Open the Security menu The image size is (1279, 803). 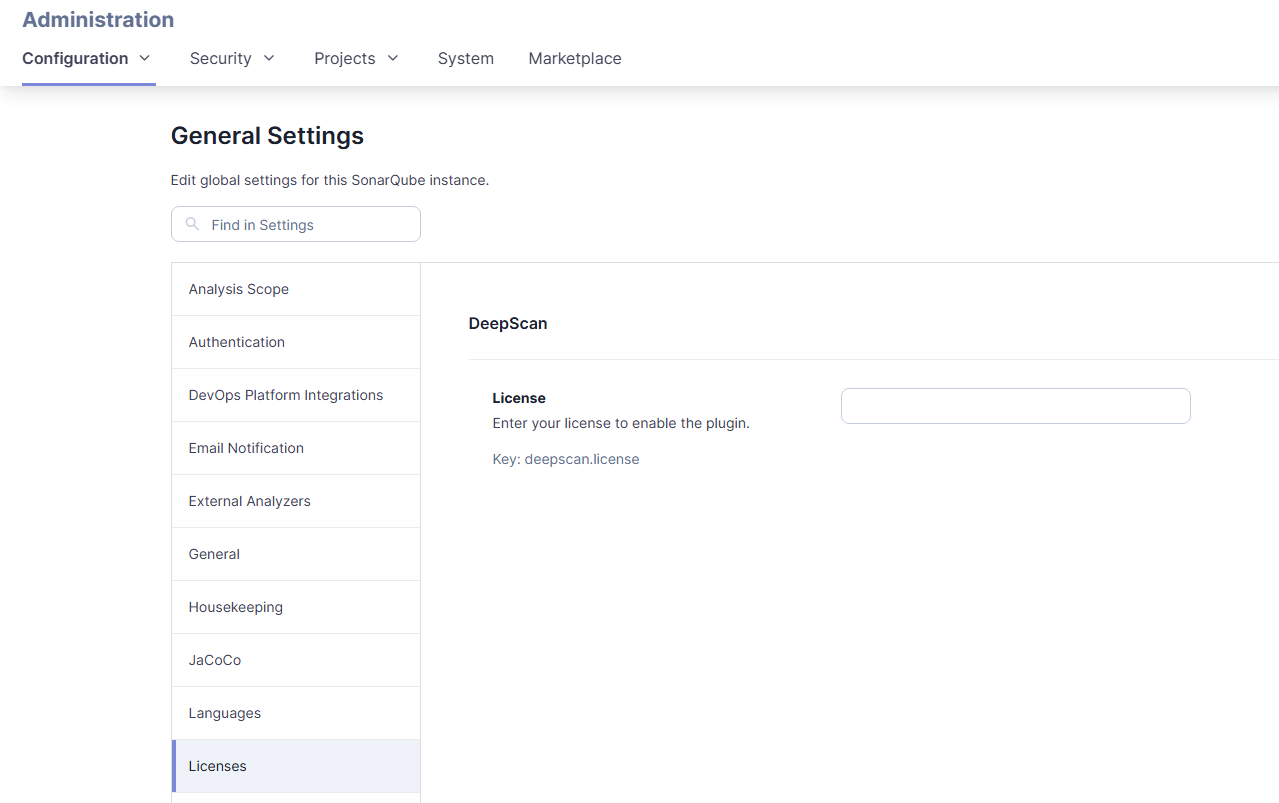232,58
